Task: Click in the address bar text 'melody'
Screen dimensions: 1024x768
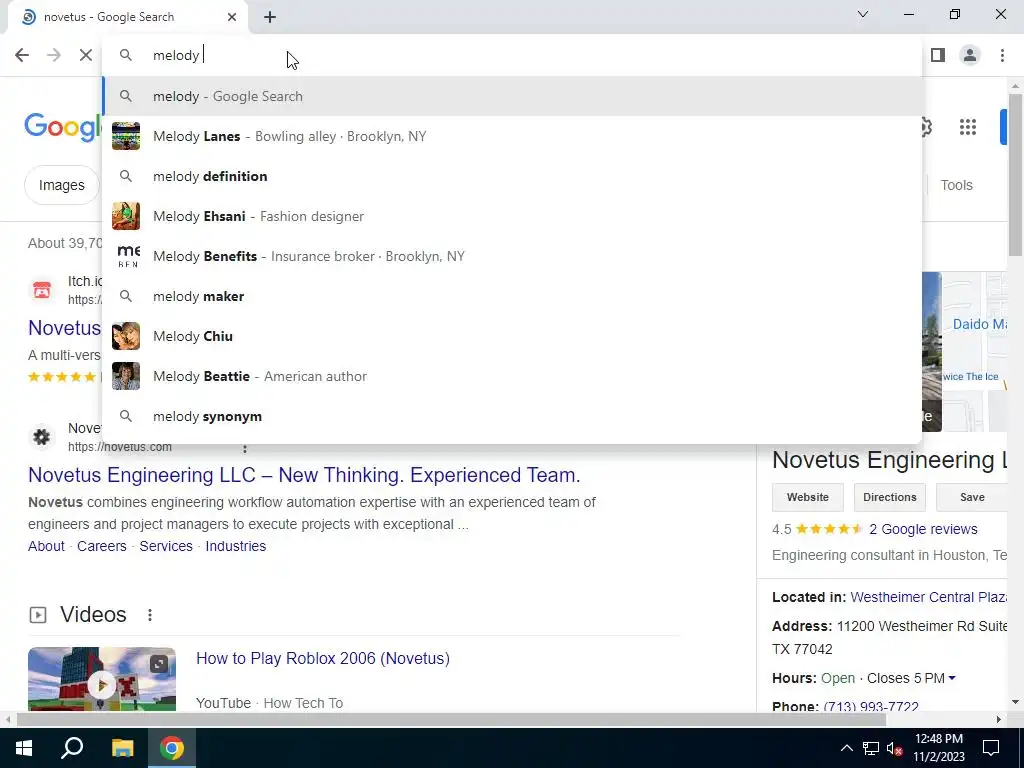Action: point(176,56)
